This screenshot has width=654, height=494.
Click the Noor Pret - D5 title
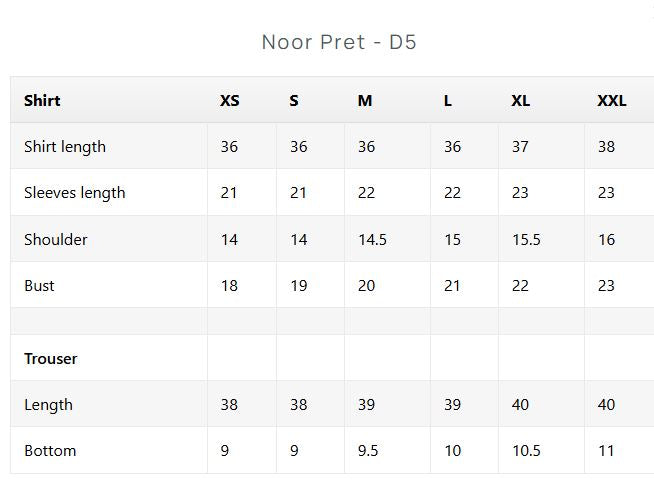pyautogui.click(x=339, y=42)
